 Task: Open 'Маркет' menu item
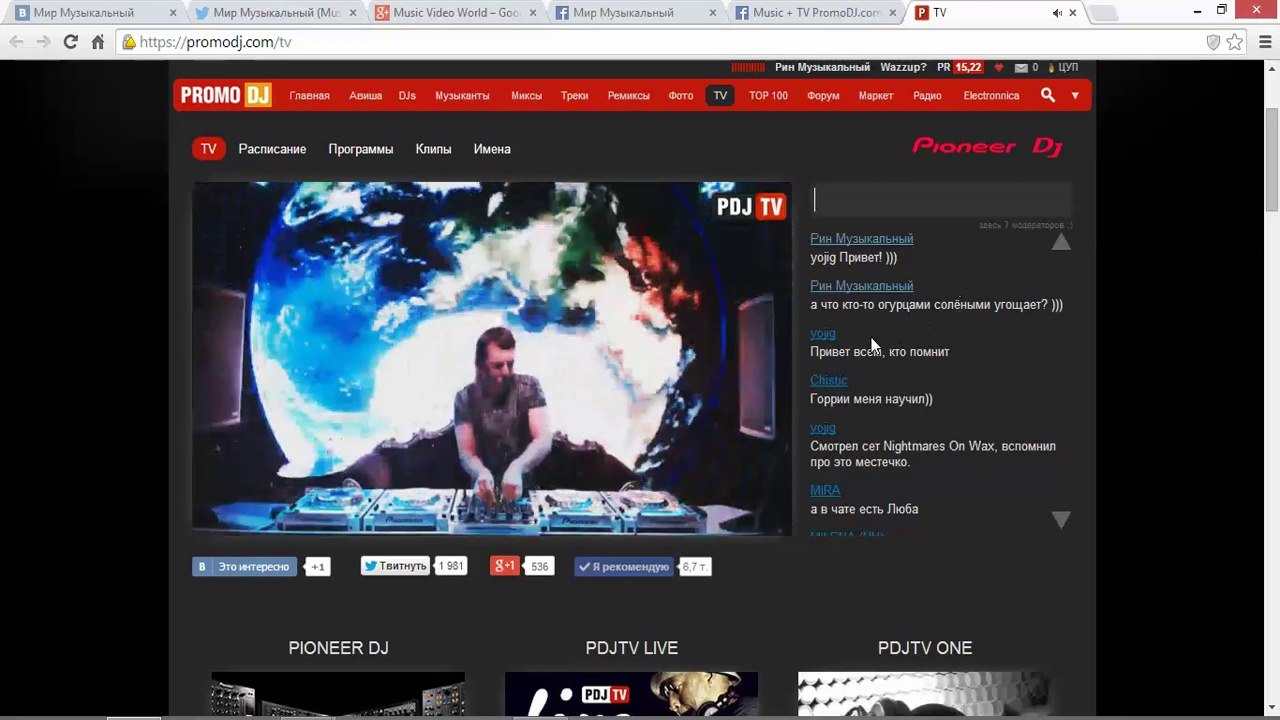point(875,96)
